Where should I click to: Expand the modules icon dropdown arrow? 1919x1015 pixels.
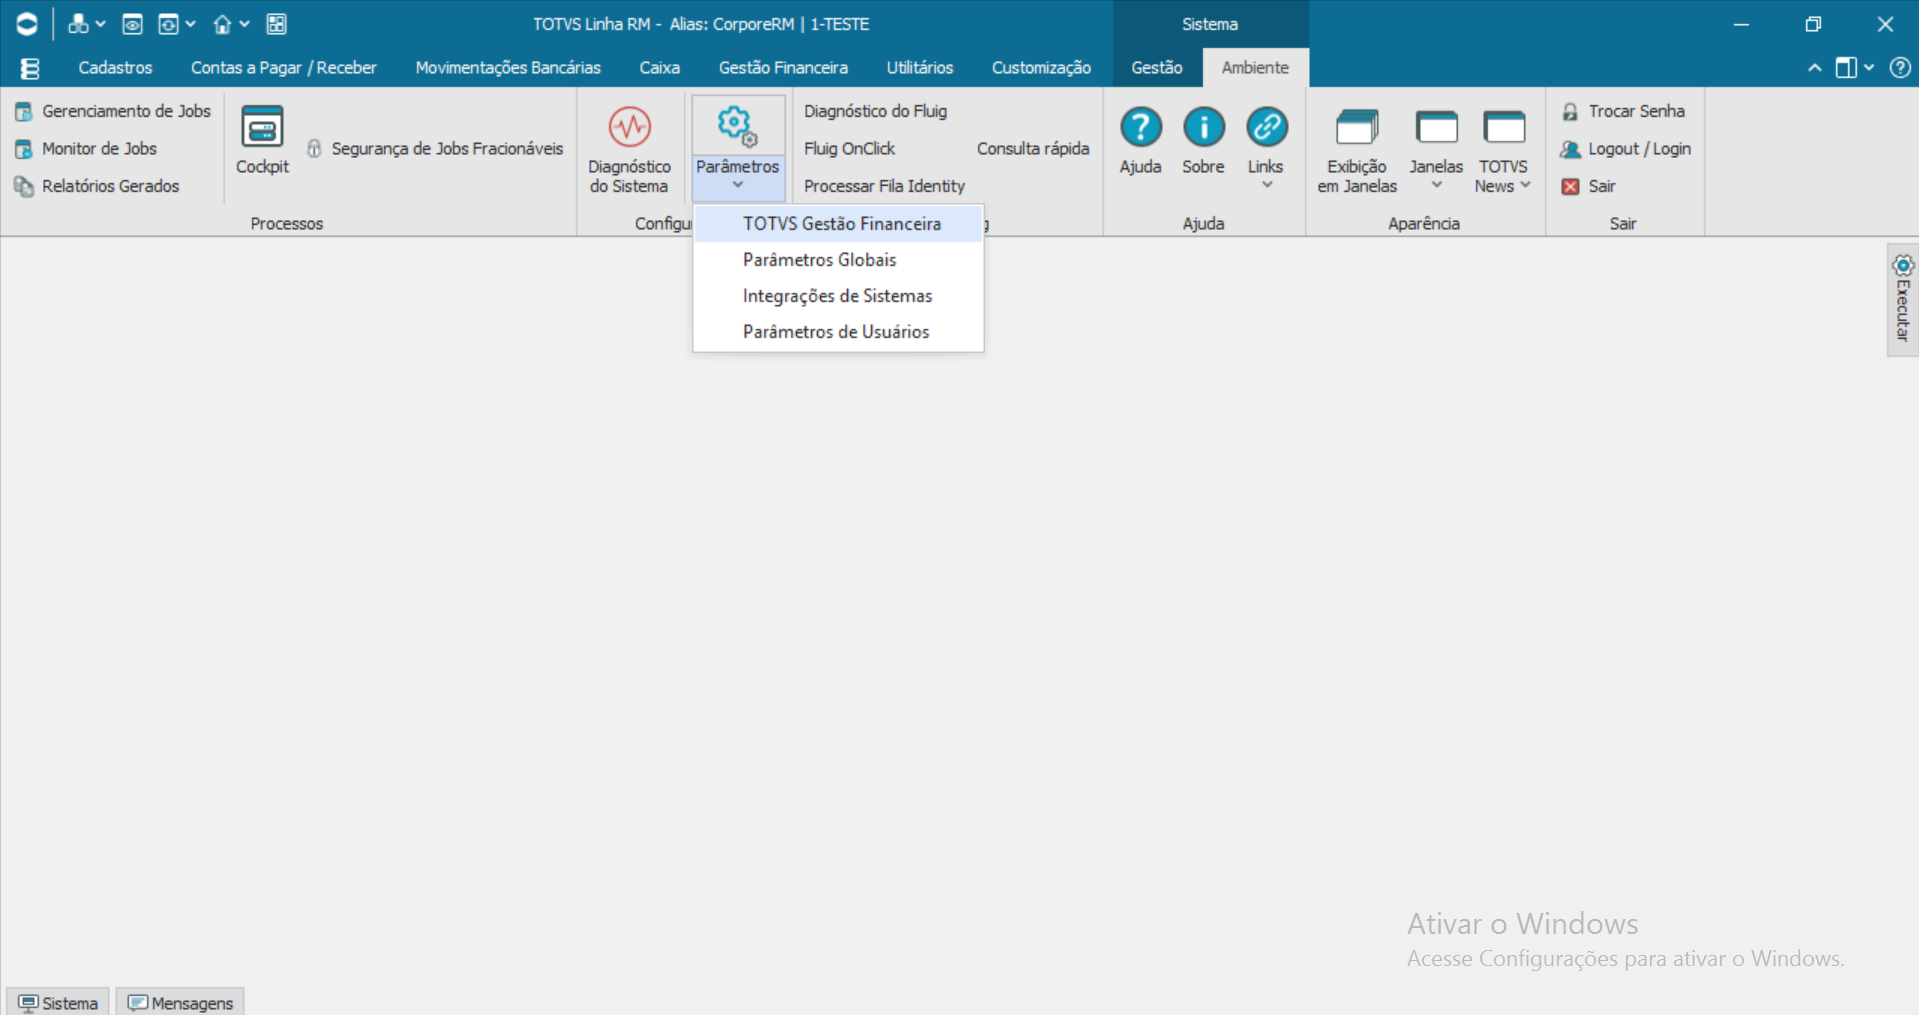click(x=100, y=24)
